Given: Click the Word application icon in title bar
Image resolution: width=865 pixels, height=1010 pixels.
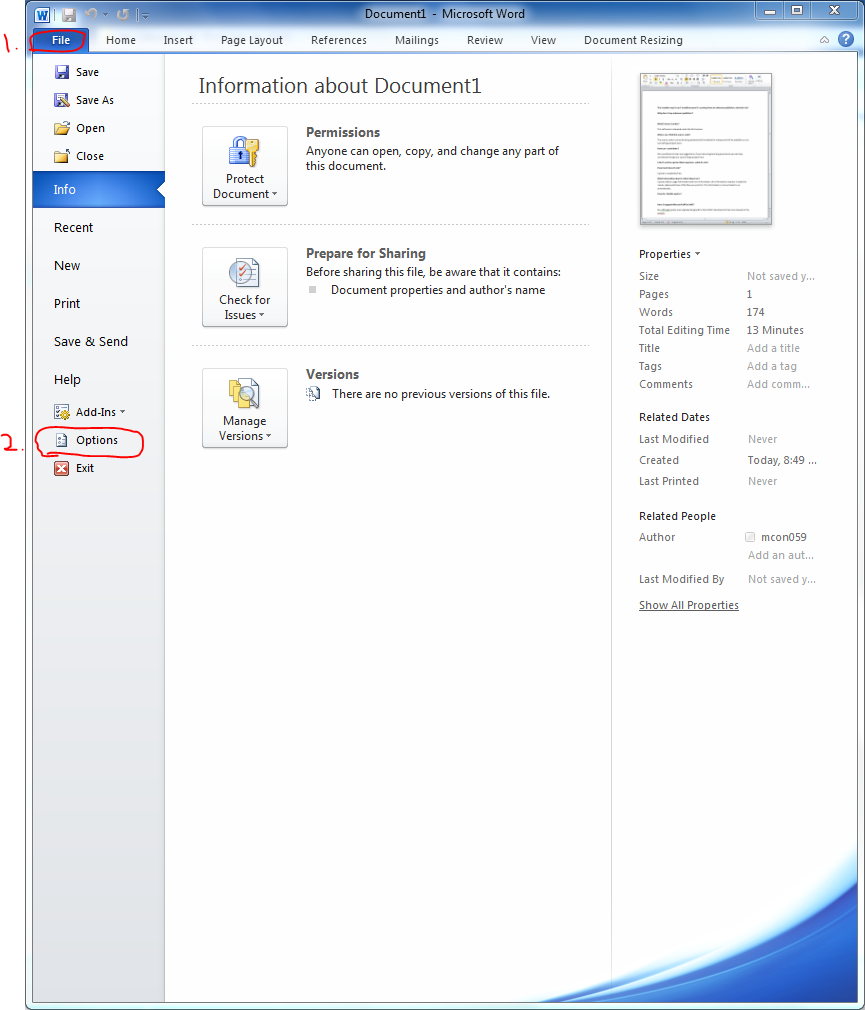Looking at the screenshot, I should (x=42, y=14).
